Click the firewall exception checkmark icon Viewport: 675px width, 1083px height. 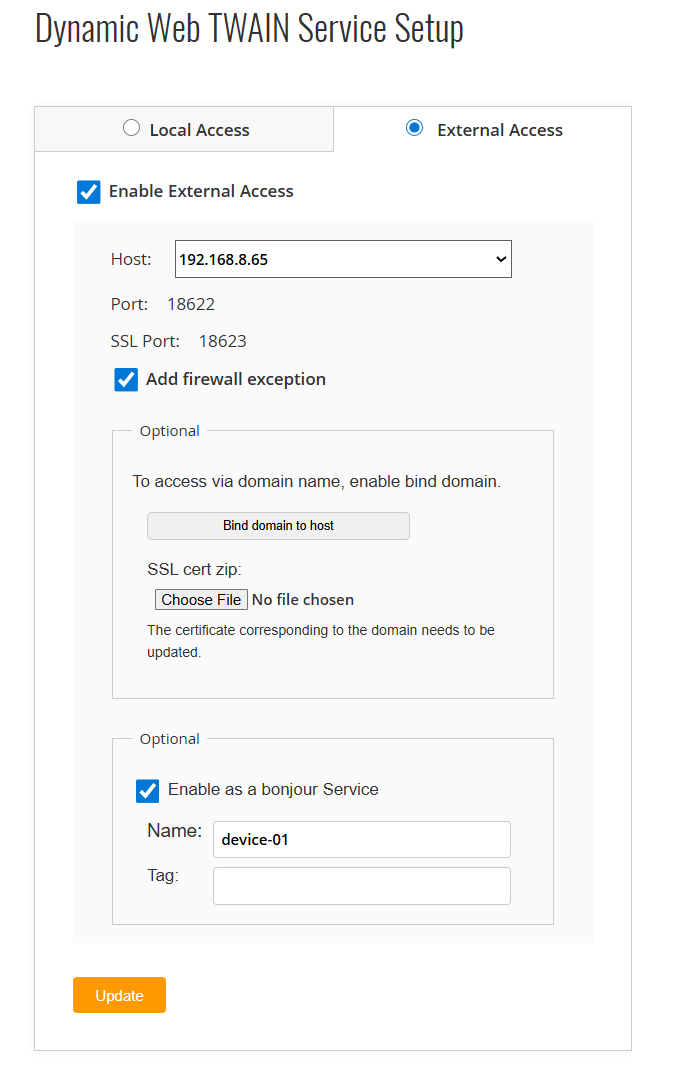125,379
